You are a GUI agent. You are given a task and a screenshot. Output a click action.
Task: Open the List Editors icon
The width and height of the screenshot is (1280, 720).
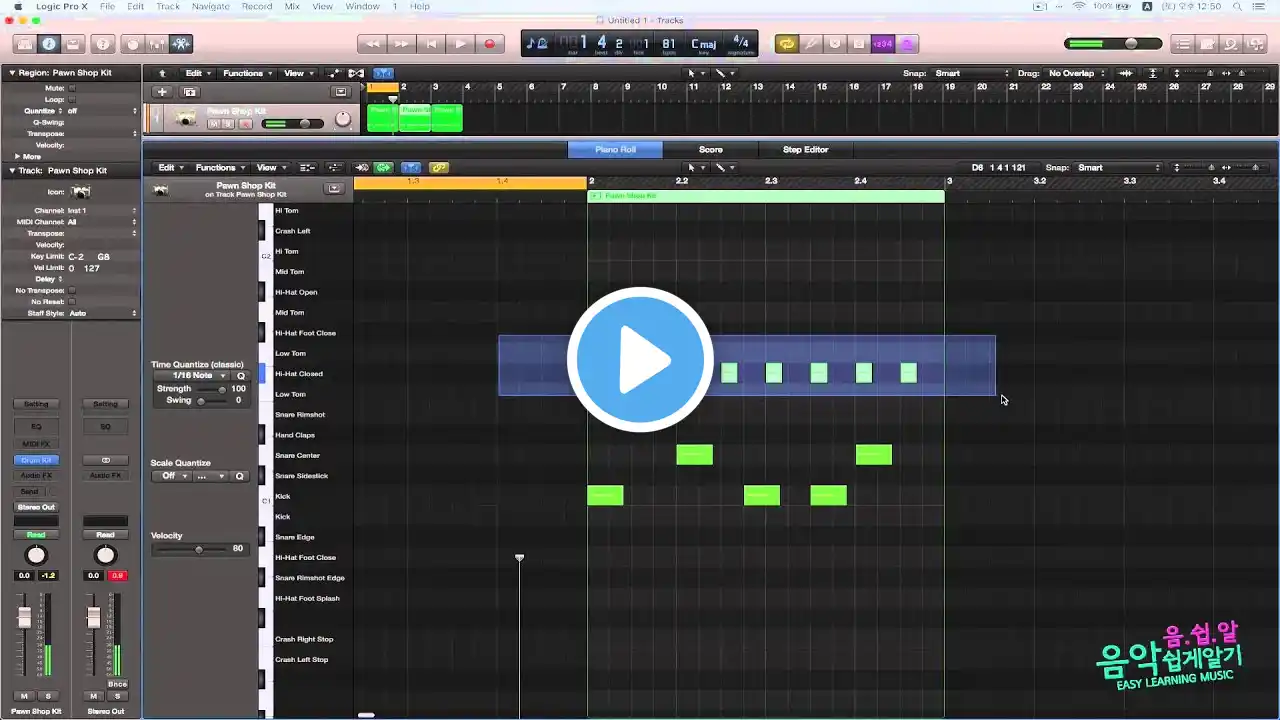tap(1184, 44)
